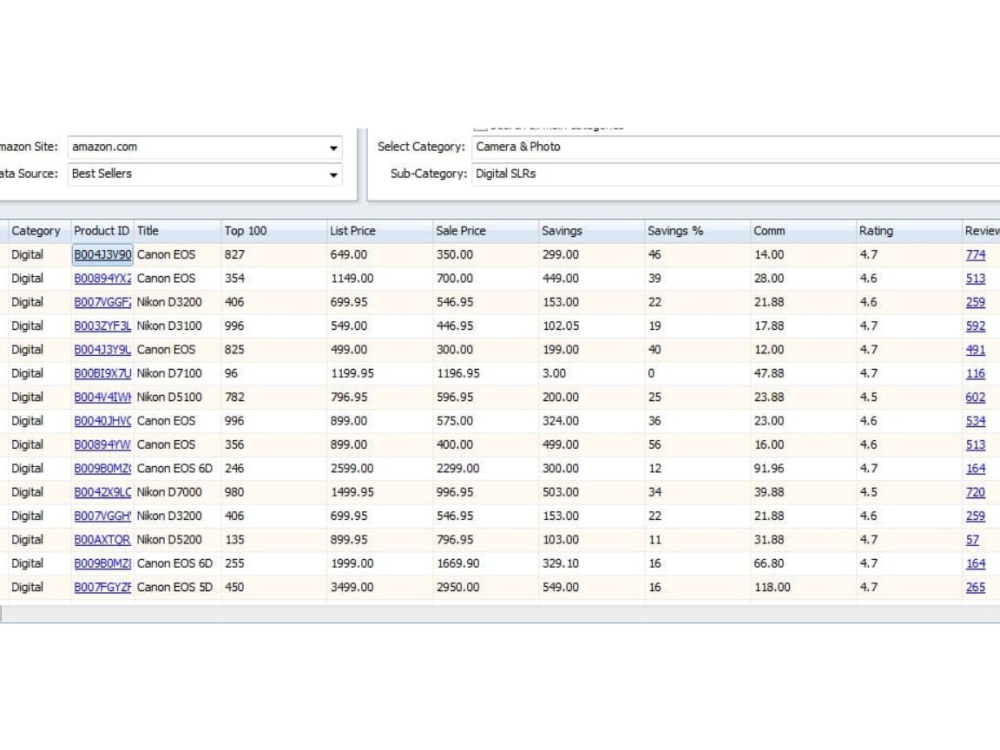Open product link B007VGGF for Nikon D3200
The image size is (1000, 750).
103,302
